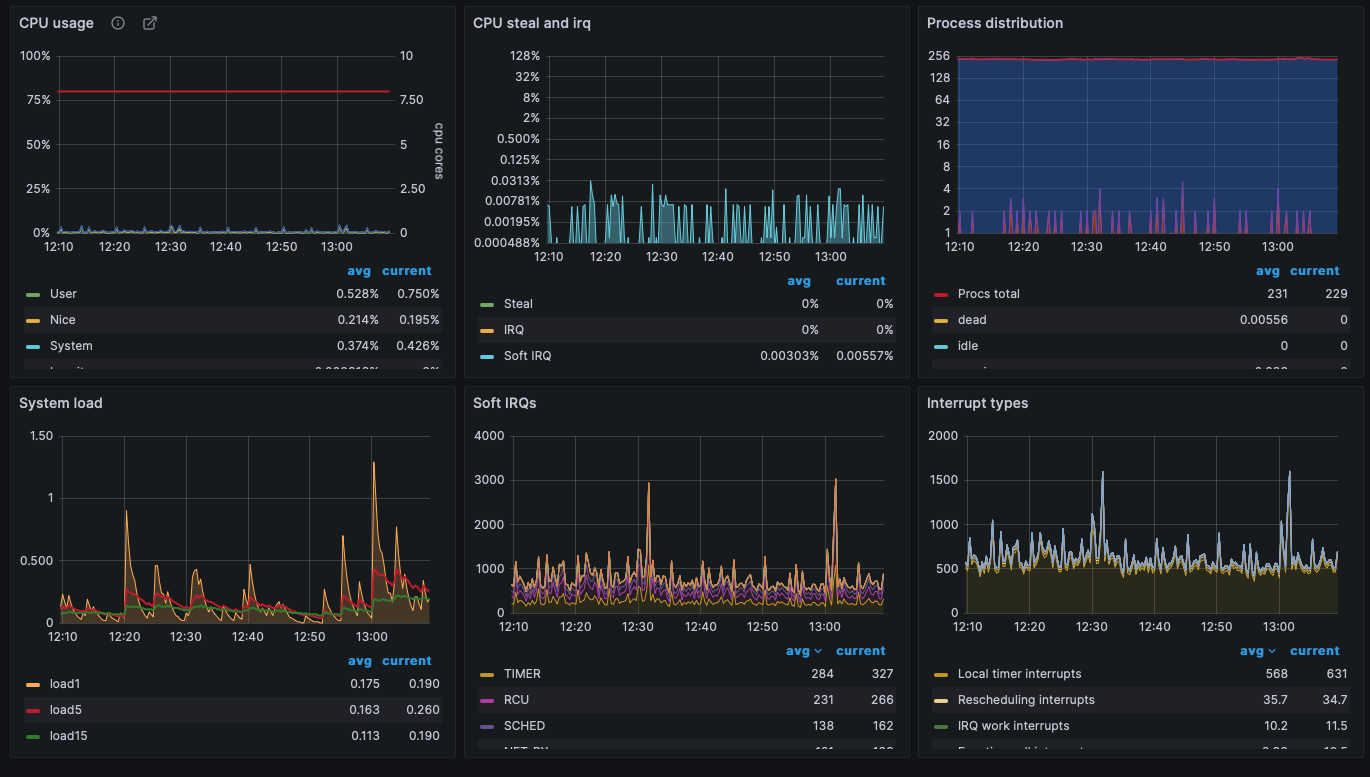Change the cyan System series color swatch
Screen dimensions: 1370x777
pos(33,346)
